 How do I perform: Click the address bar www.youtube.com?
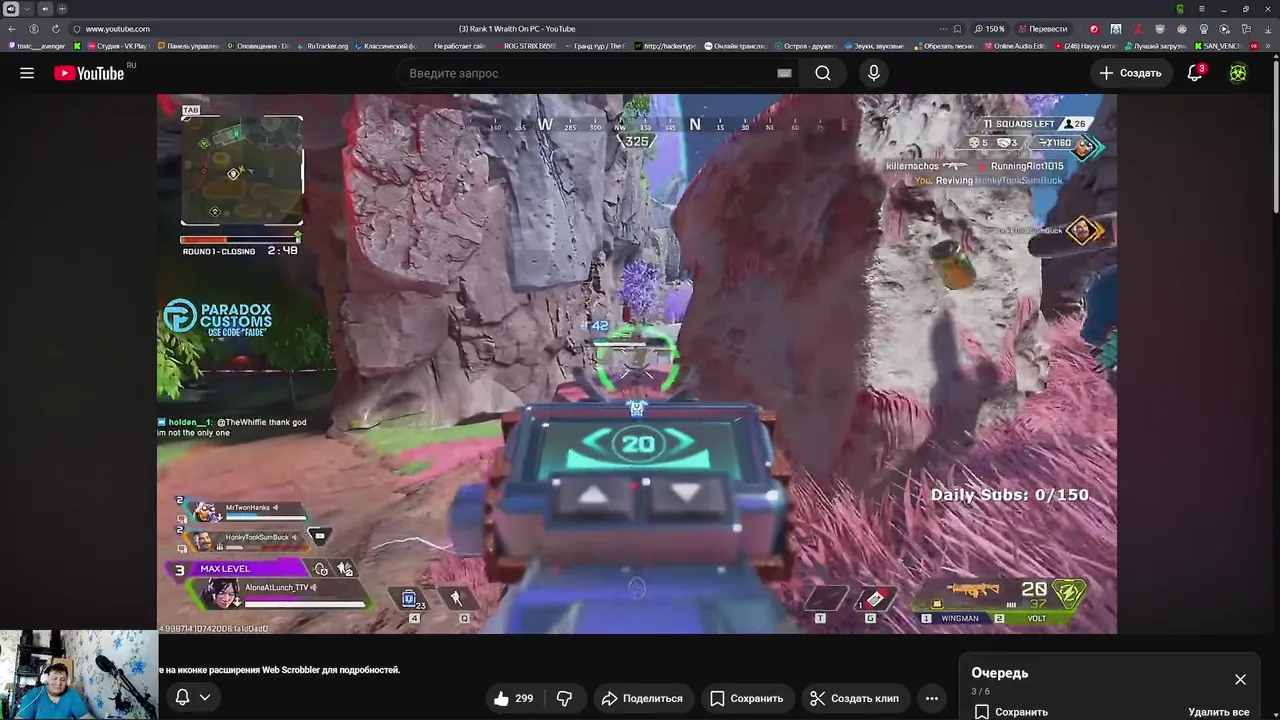click(x=117, y=29)
